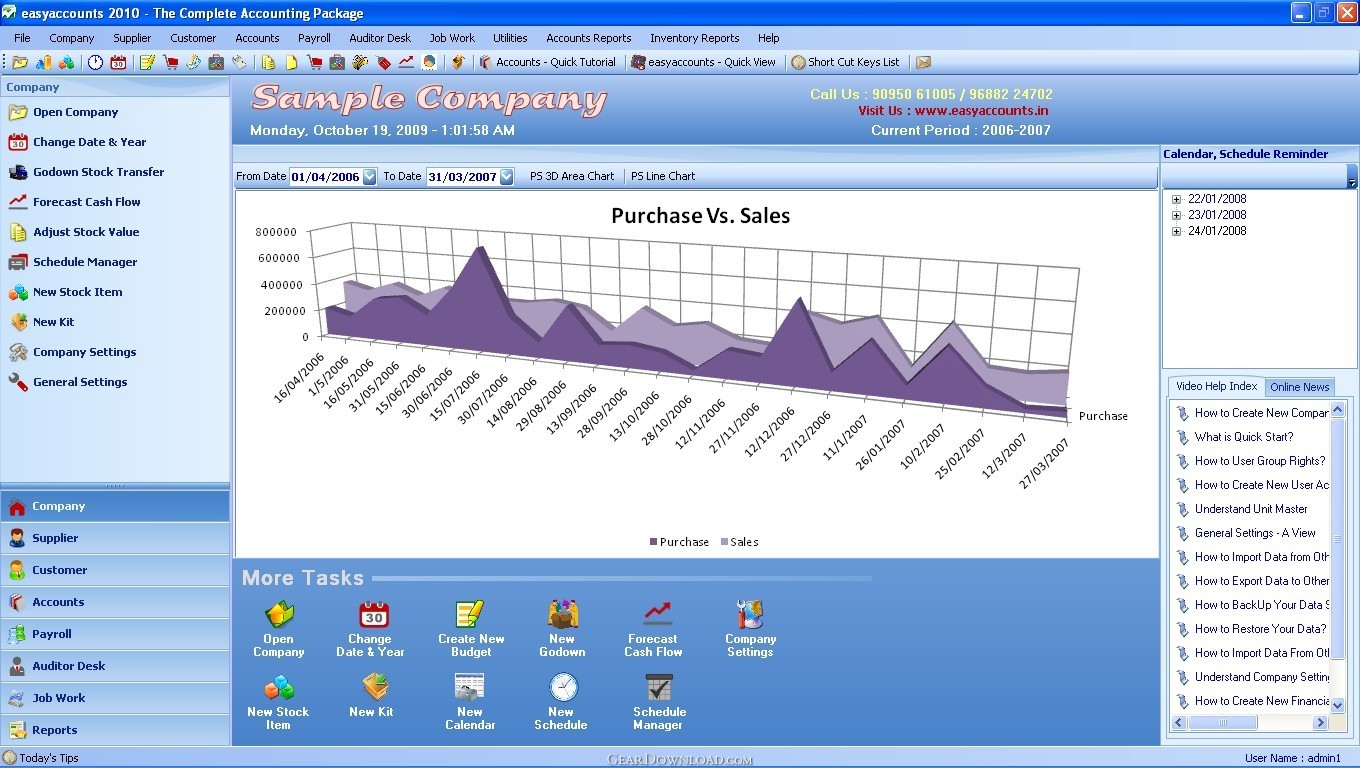Open the From Date dropdown arrow

tap(369, 177)
